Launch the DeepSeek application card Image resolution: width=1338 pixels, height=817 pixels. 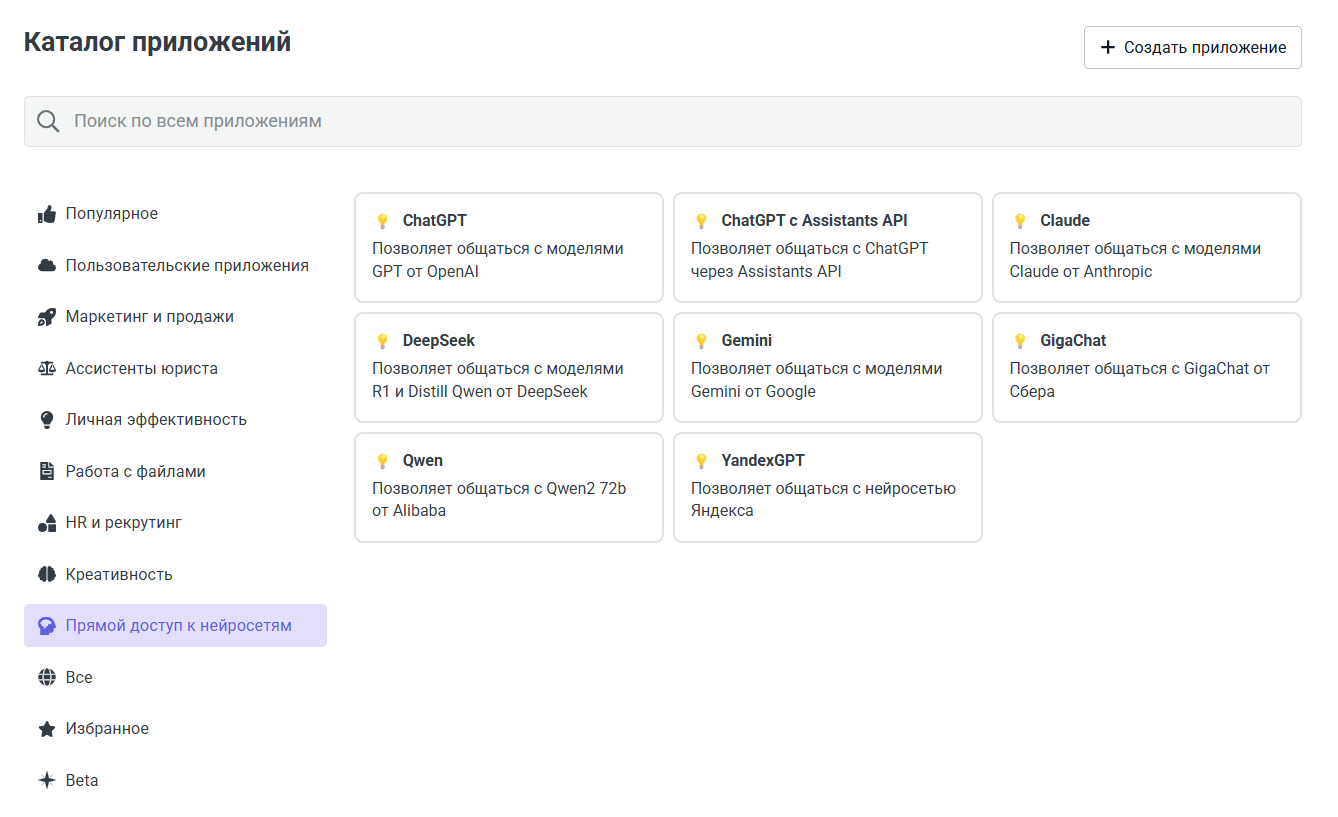[x=508, y=367]
